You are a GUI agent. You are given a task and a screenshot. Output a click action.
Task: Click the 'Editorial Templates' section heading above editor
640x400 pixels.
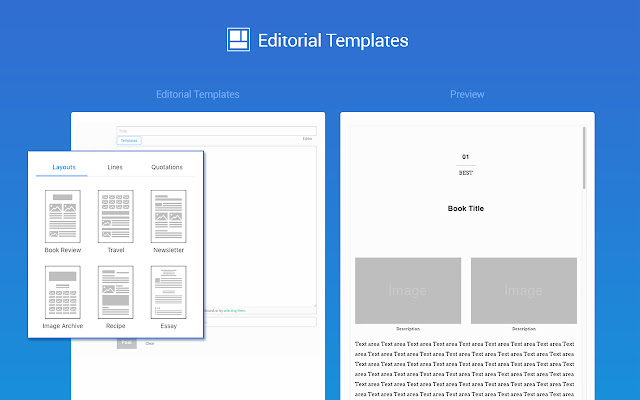(198, 94)
